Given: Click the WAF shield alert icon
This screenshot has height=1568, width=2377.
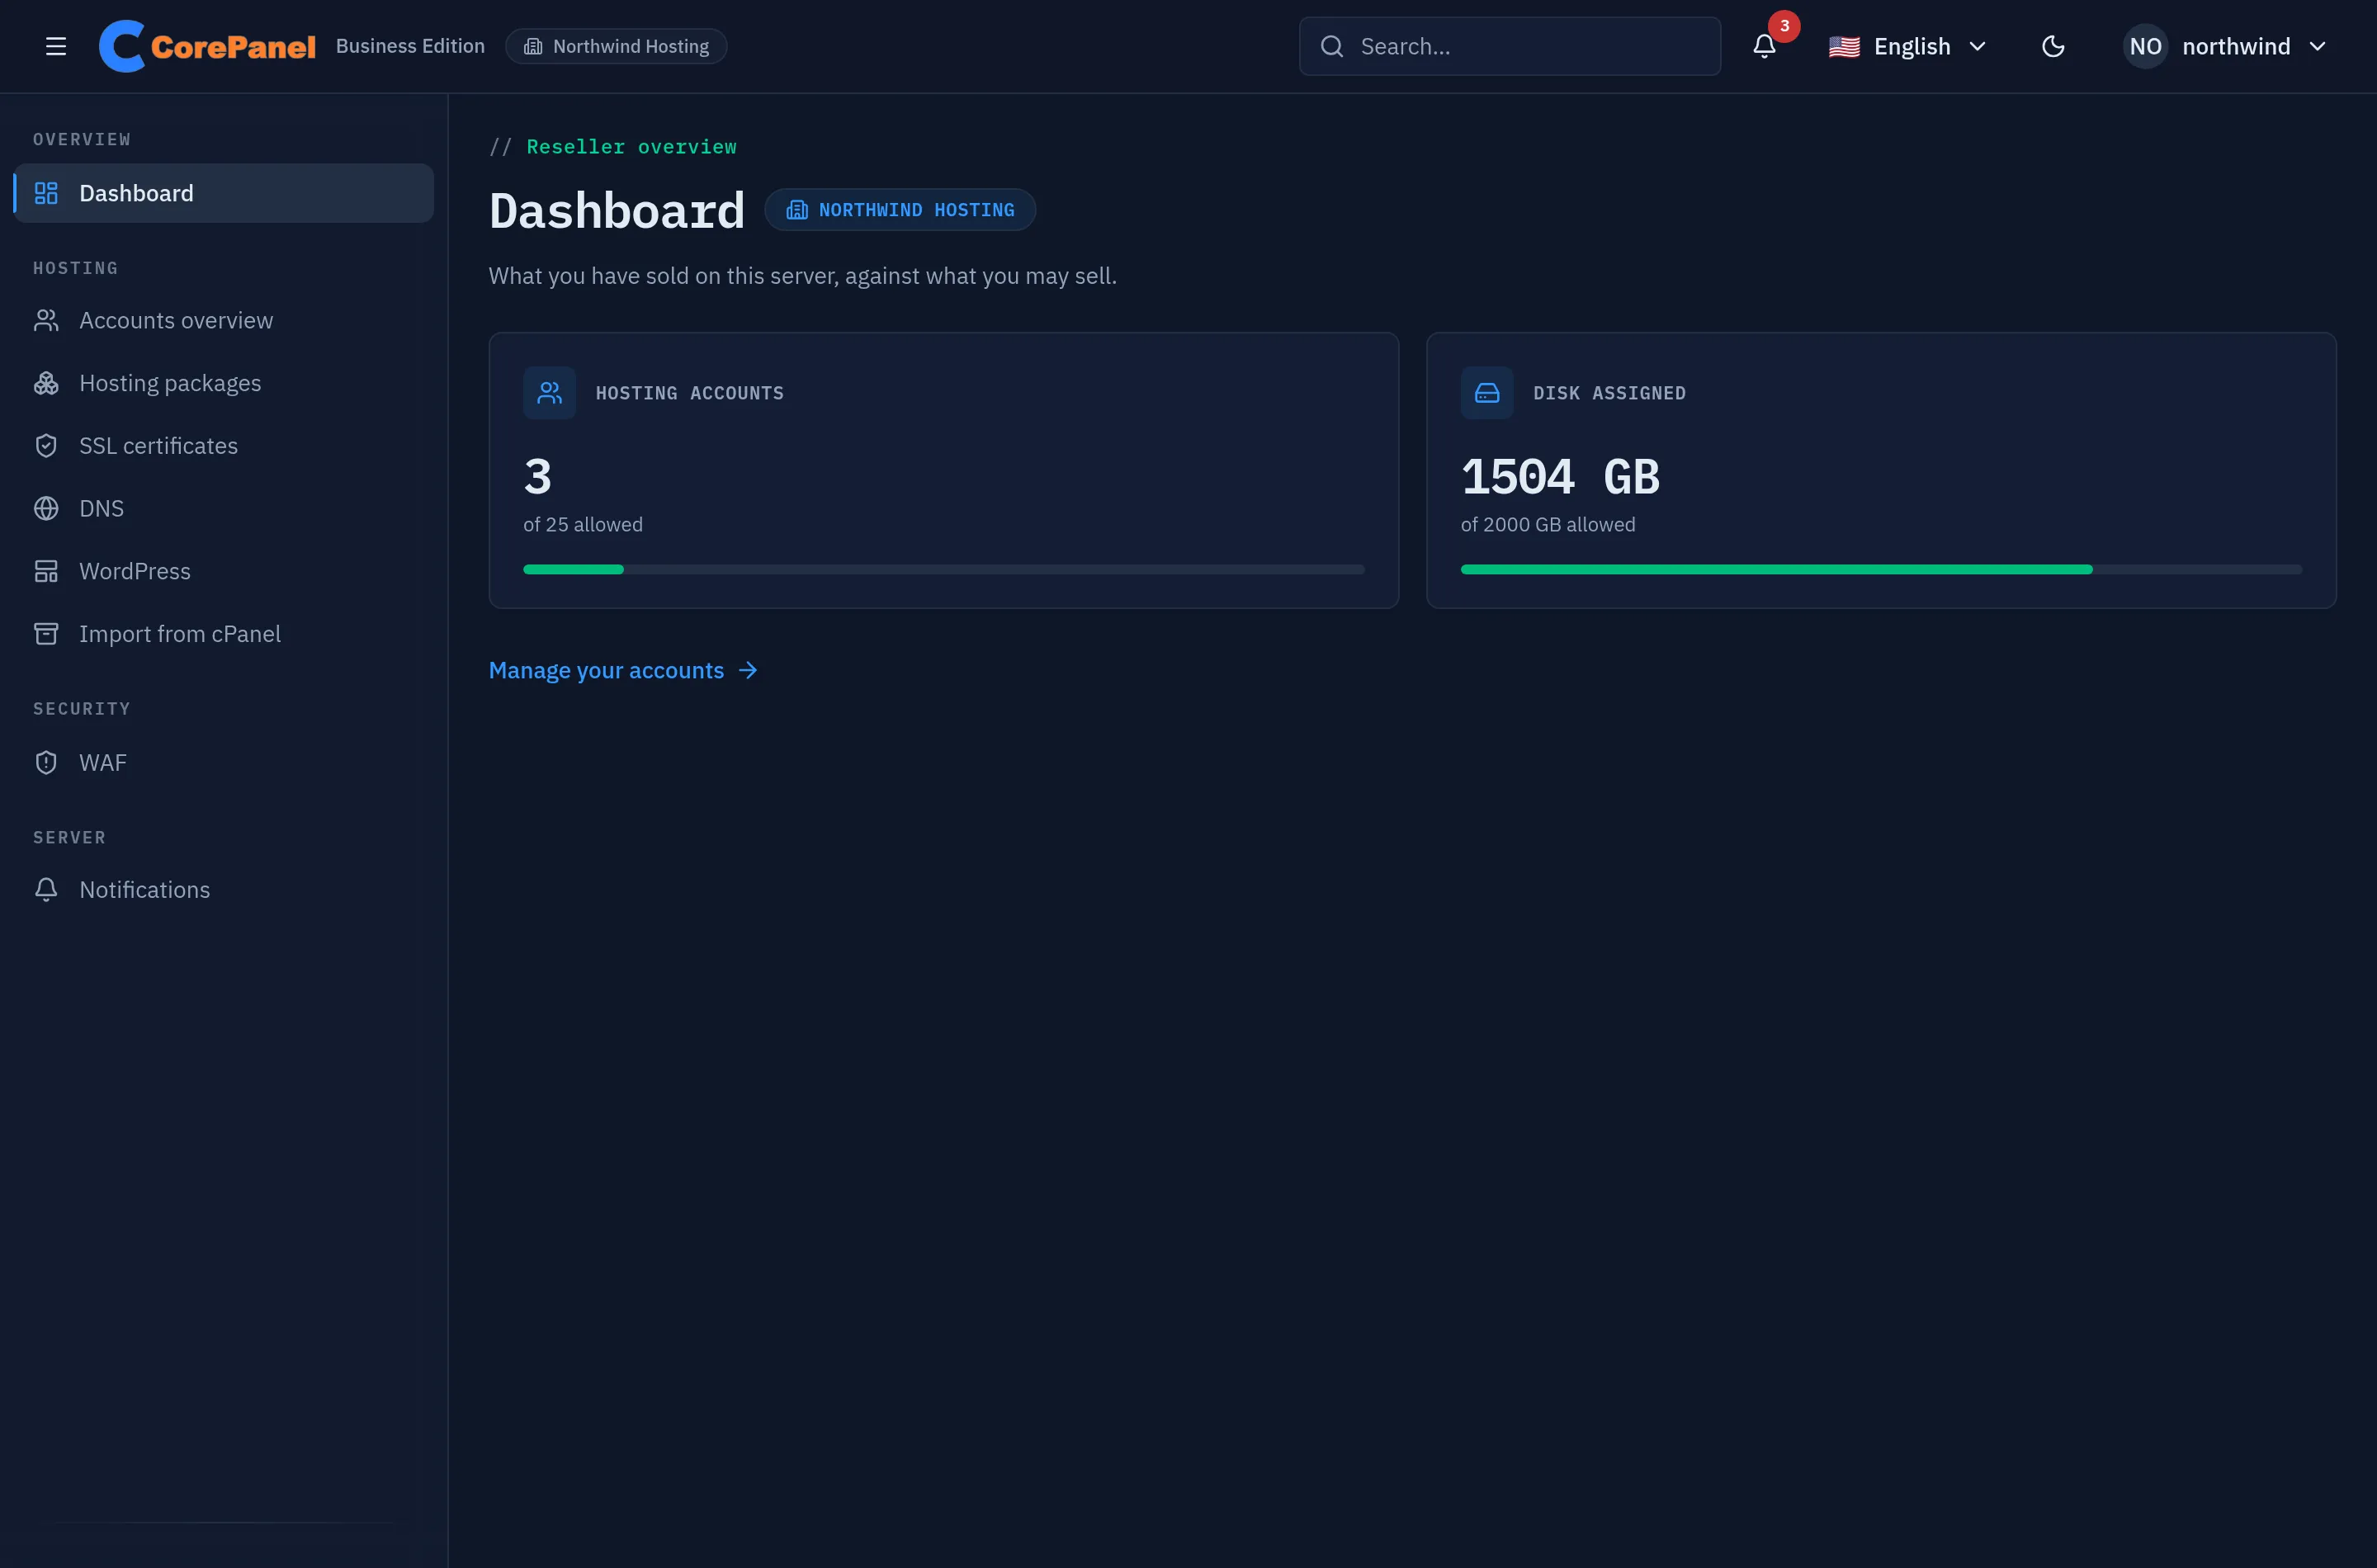Looking at the screenshot, I should [46, 763].
